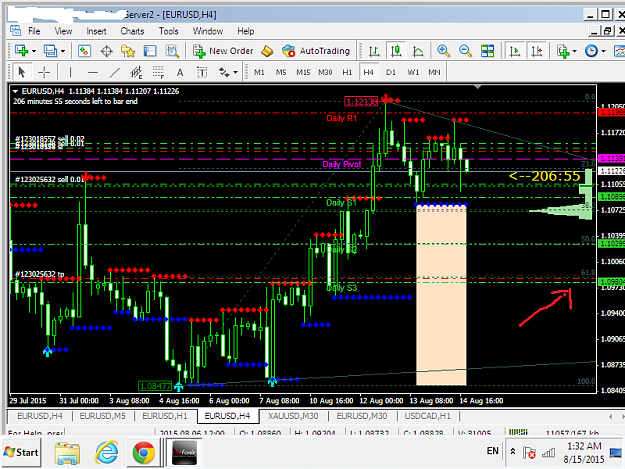Image resolution: width=625 pixels, height=469 pixels.
Task: Click the chart shift triangle marker atop chart
Action: point(478,87)
